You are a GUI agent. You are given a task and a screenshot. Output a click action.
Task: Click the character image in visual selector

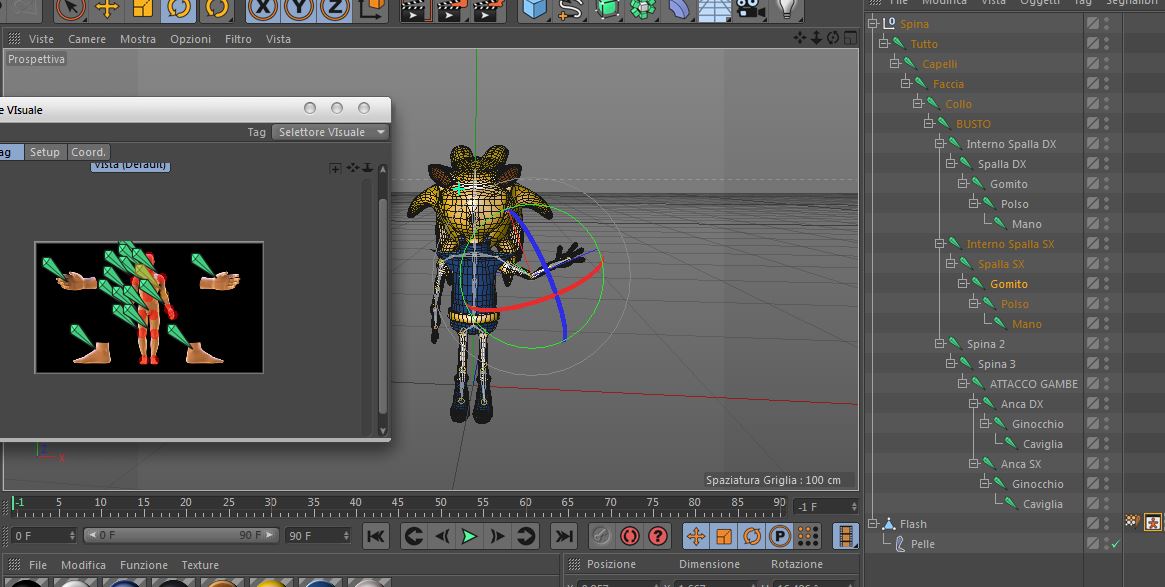149,308
